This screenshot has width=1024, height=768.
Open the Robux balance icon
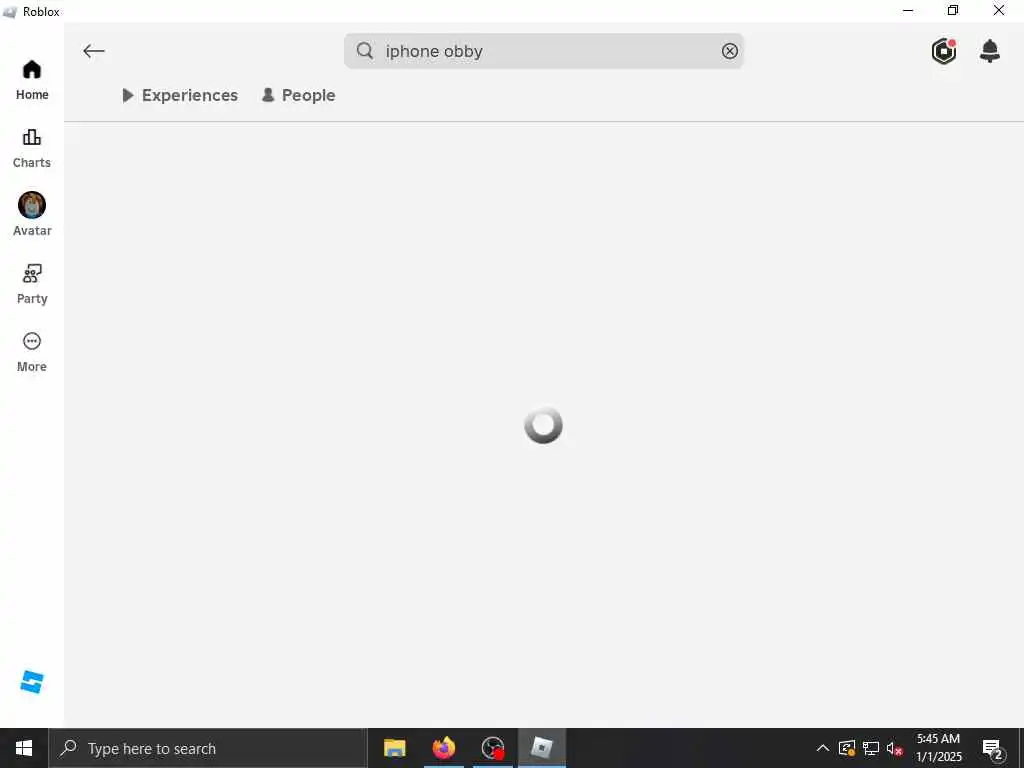[x=944, y=51]
